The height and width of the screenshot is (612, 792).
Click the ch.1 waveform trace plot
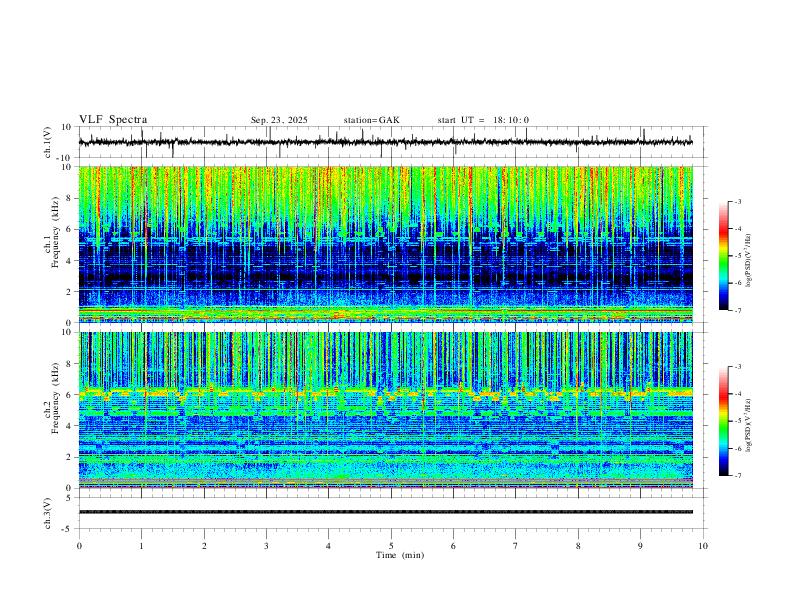coord(386,142)
